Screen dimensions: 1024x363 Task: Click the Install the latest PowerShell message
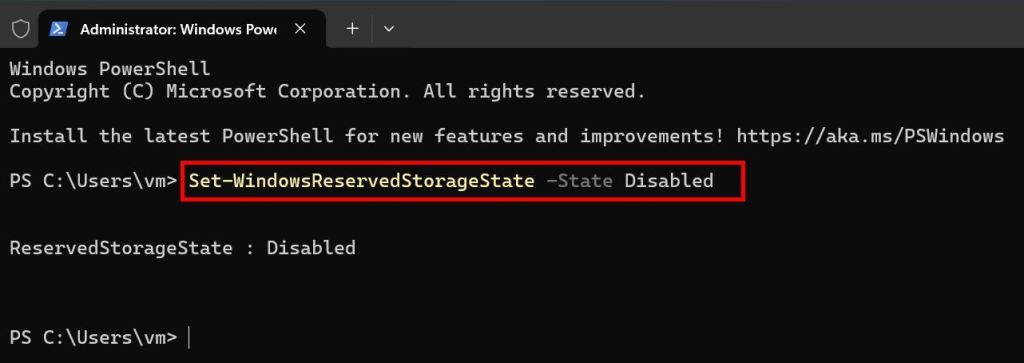(x=367, y=136)
